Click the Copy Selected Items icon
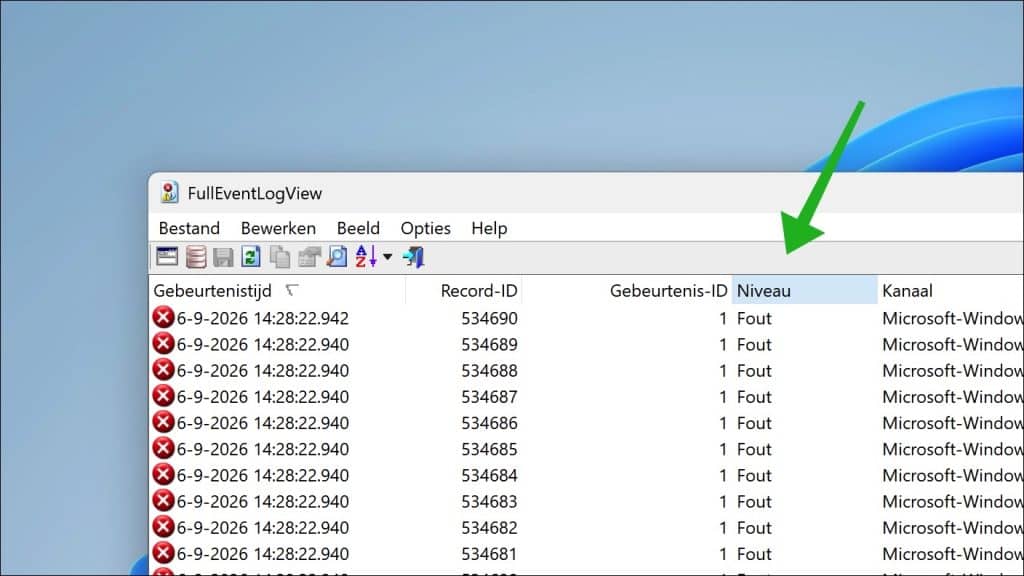The height and width of the screenshot is (576, 1024). [280, 257]
